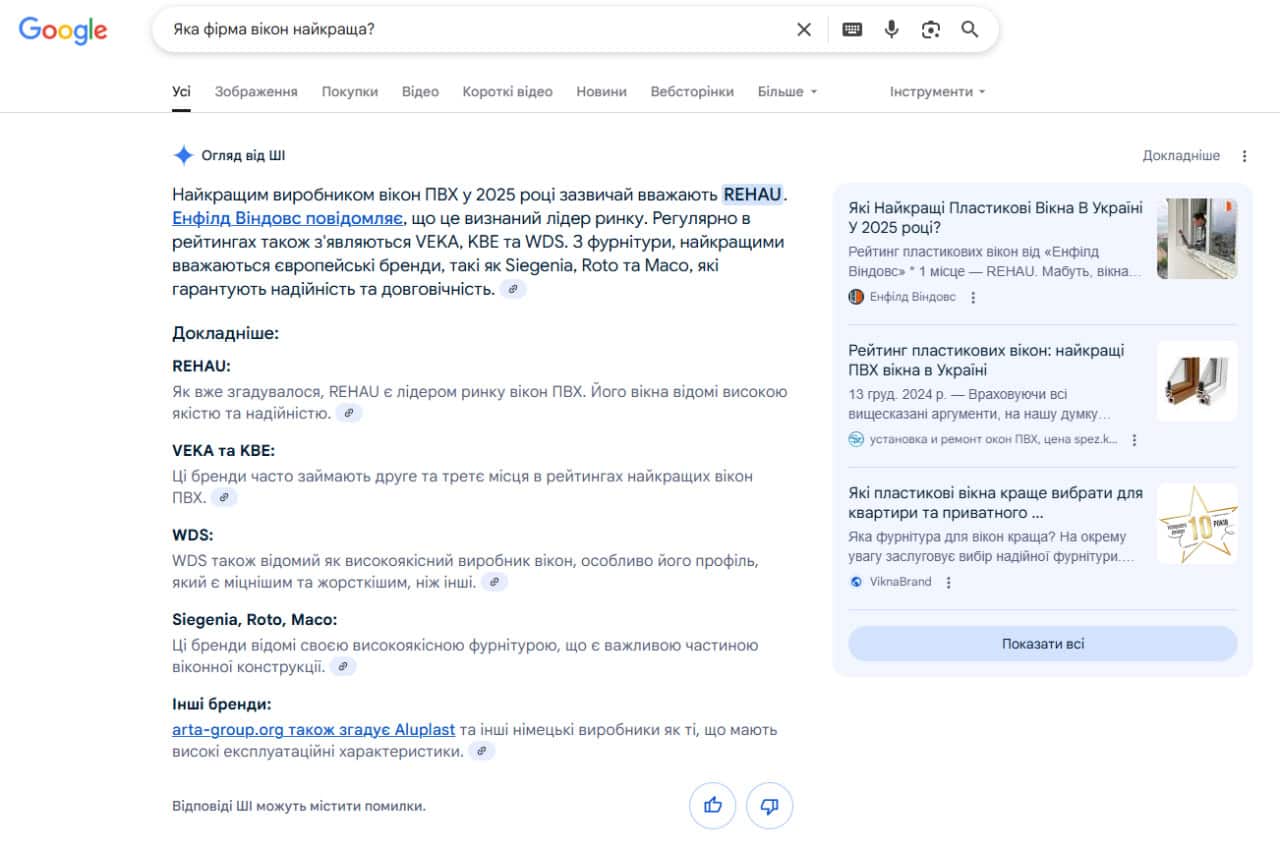Click source link chip in REHAU section
The height and width of the screenshot is (849, 1280).
point(349,413)
